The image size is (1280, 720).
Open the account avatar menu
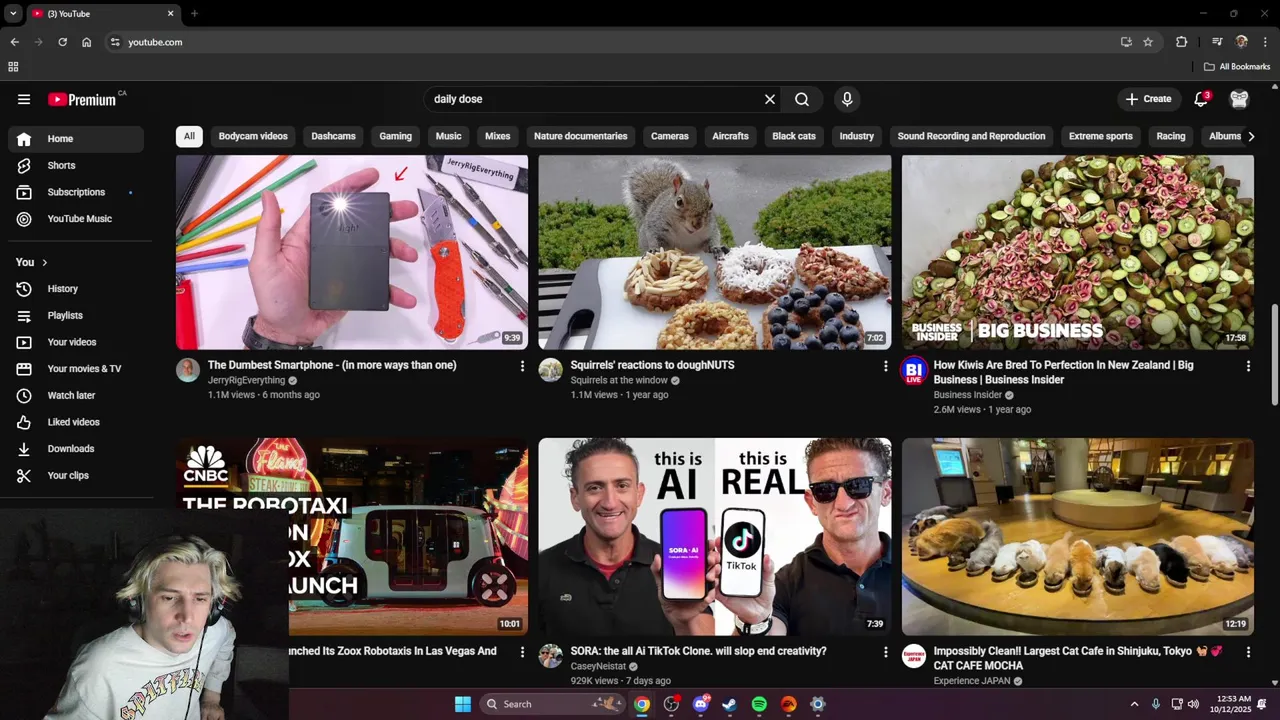1240,99
